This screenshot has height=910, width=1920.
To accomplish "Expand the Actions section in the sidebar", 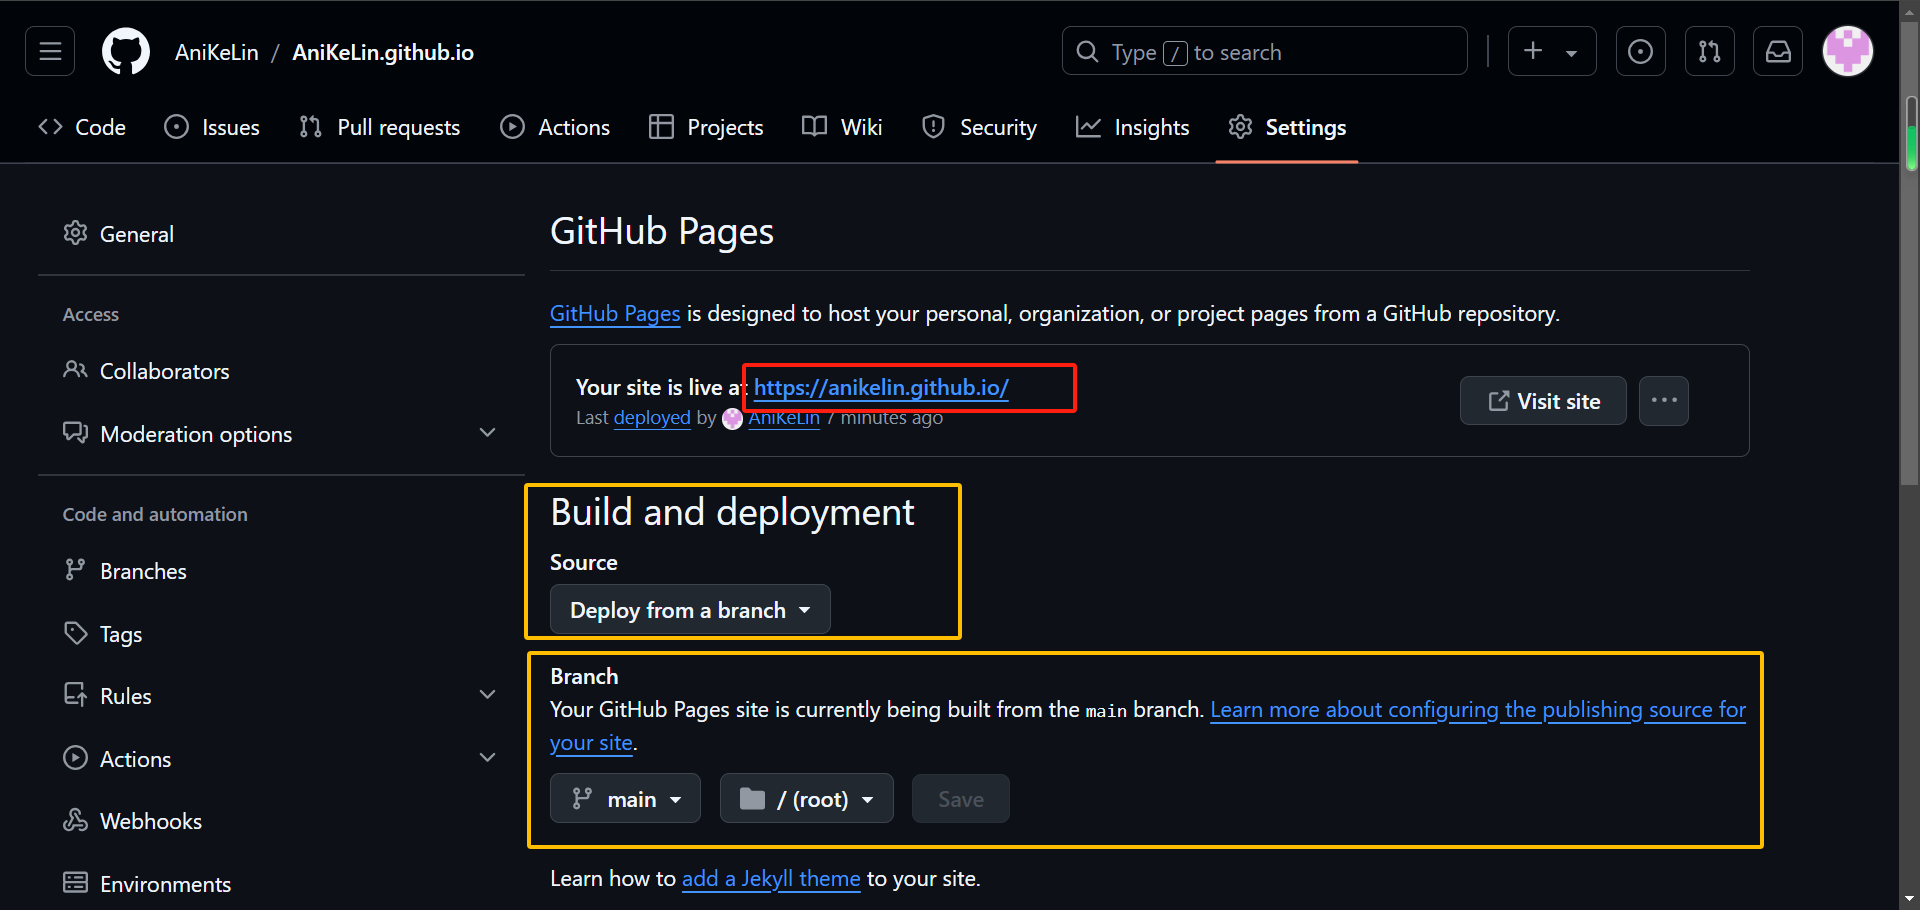I will tap(281, 759).
